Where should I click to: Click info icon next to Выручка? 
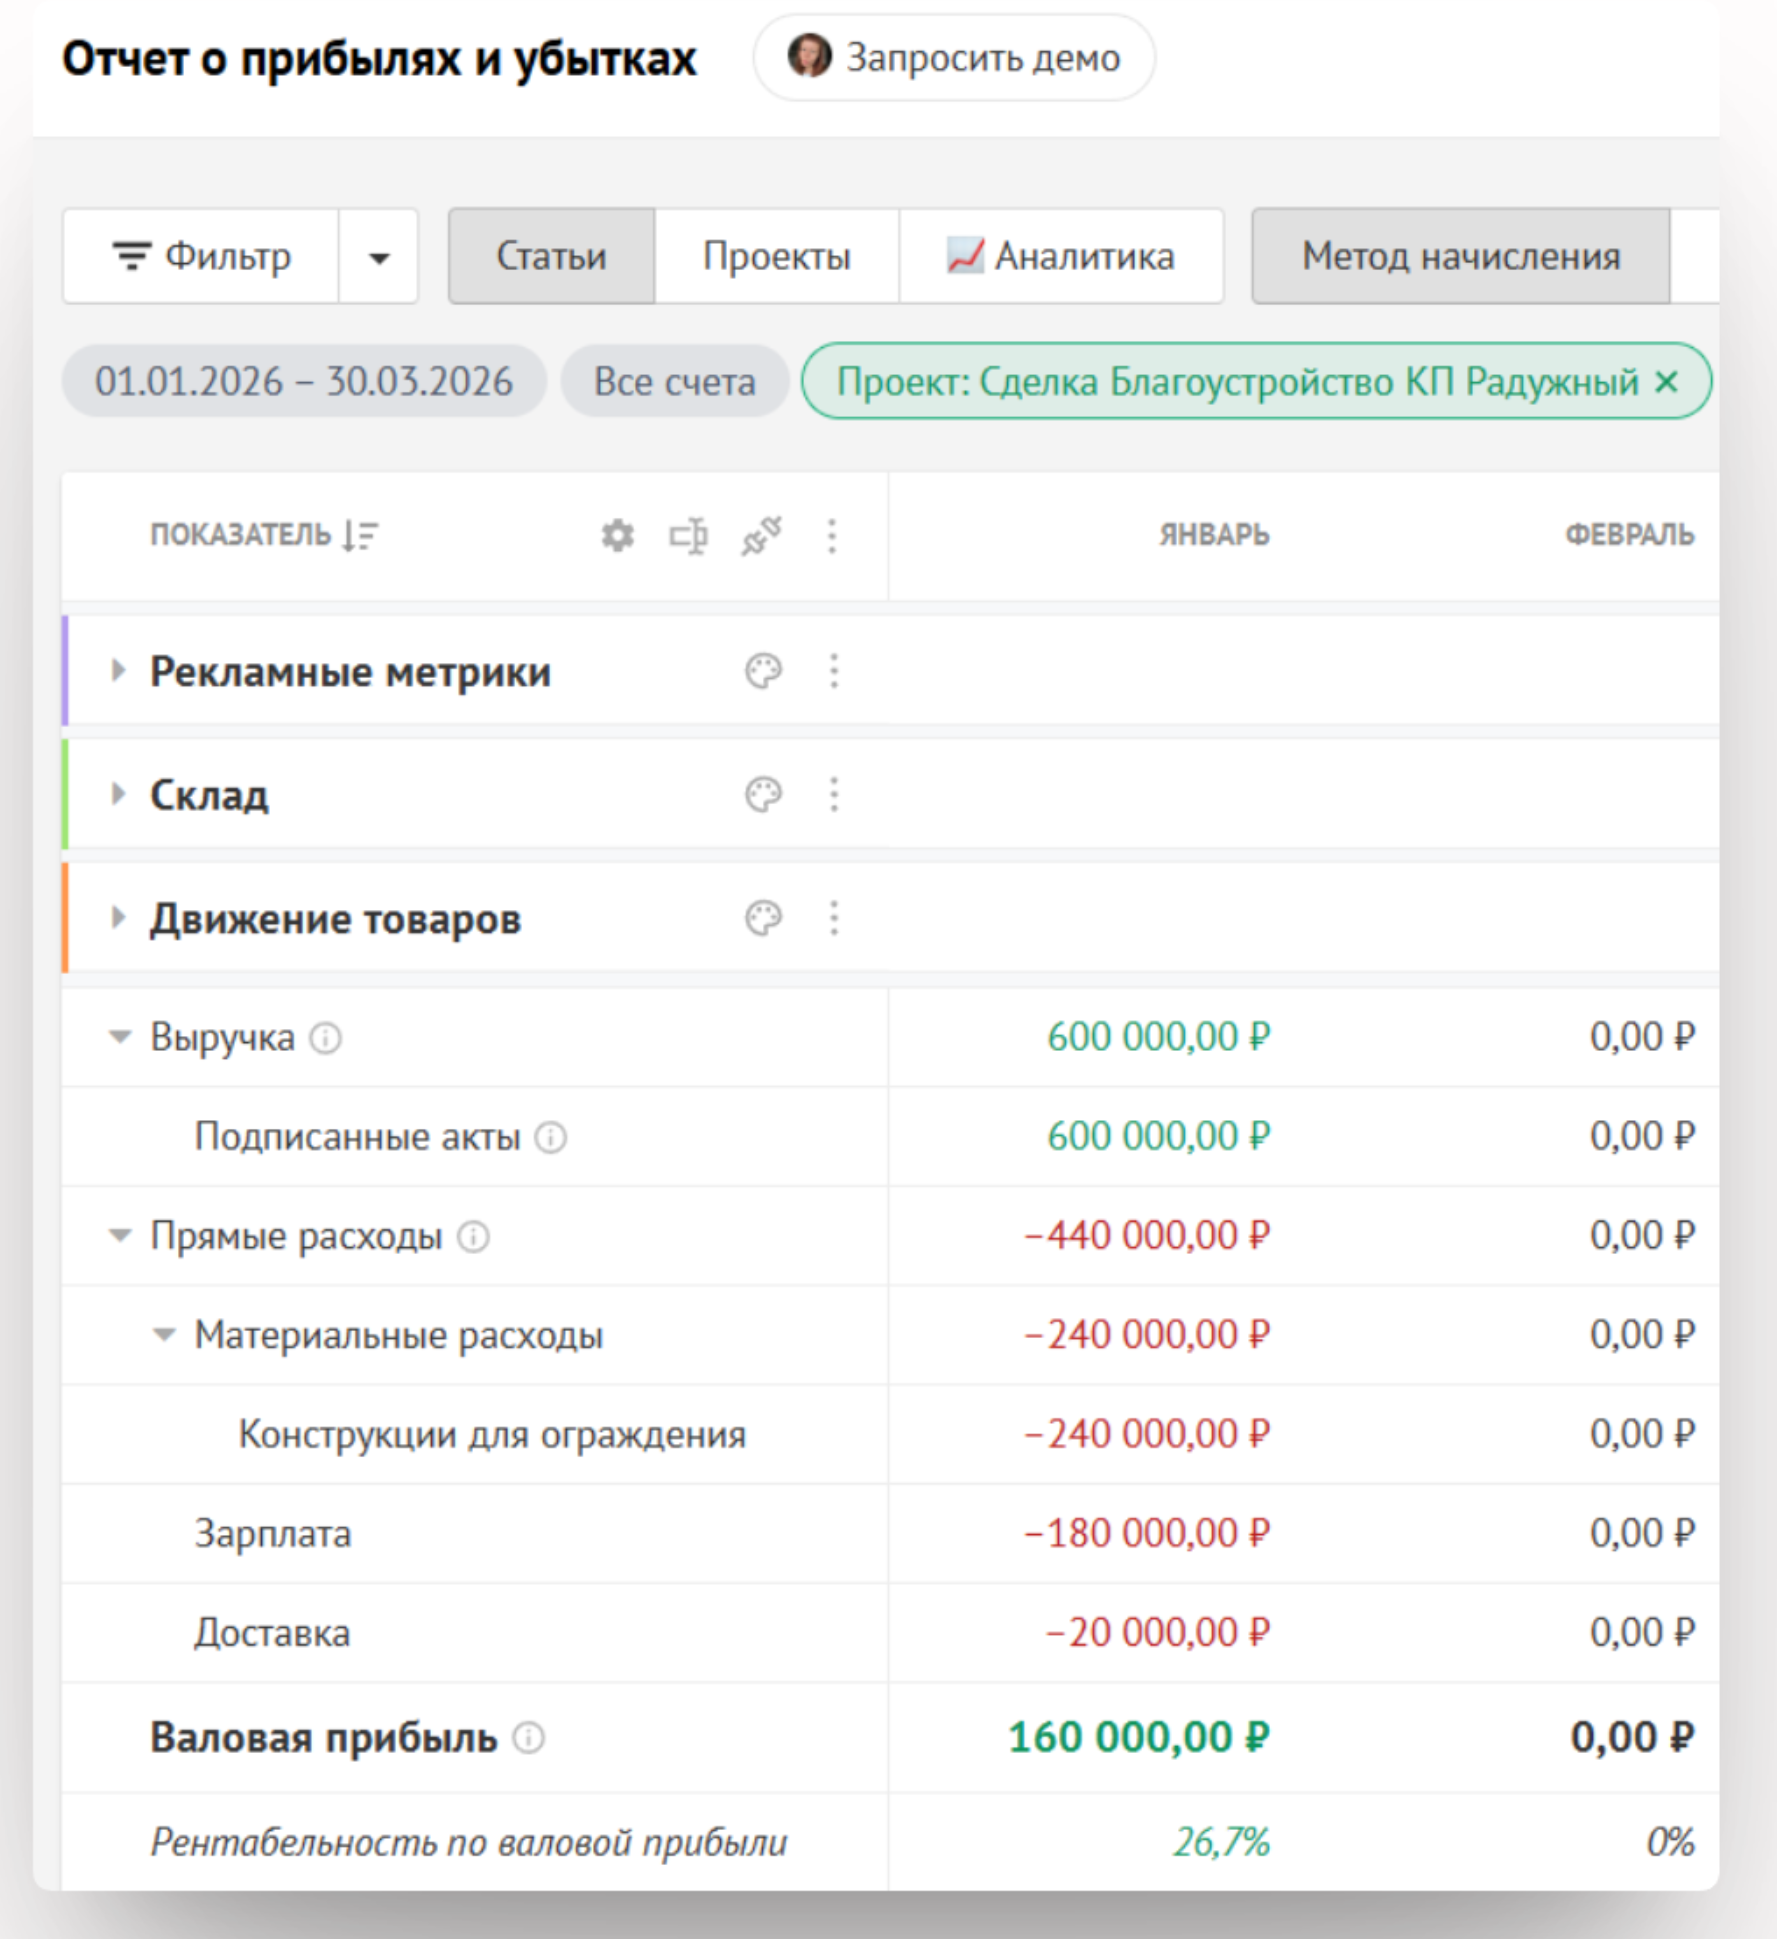[325, 1038]
